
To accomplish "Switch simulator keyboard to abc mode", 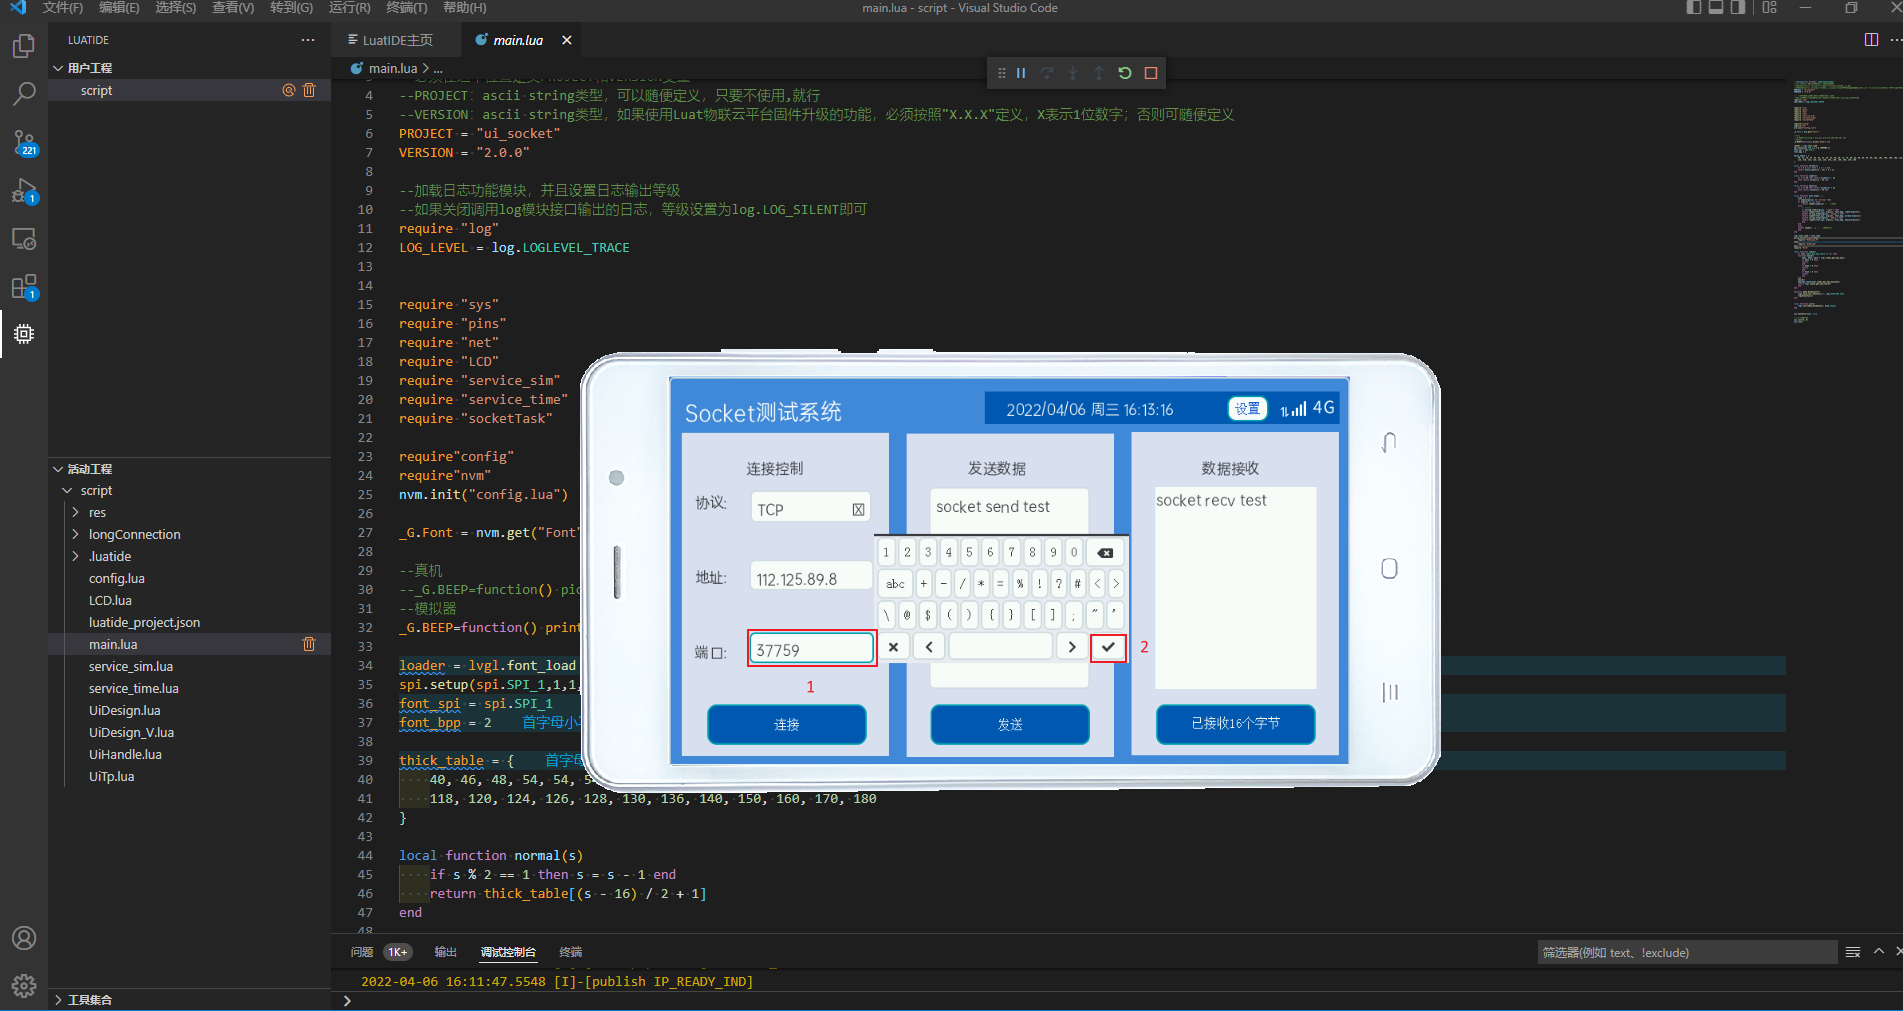I will 895,584.
